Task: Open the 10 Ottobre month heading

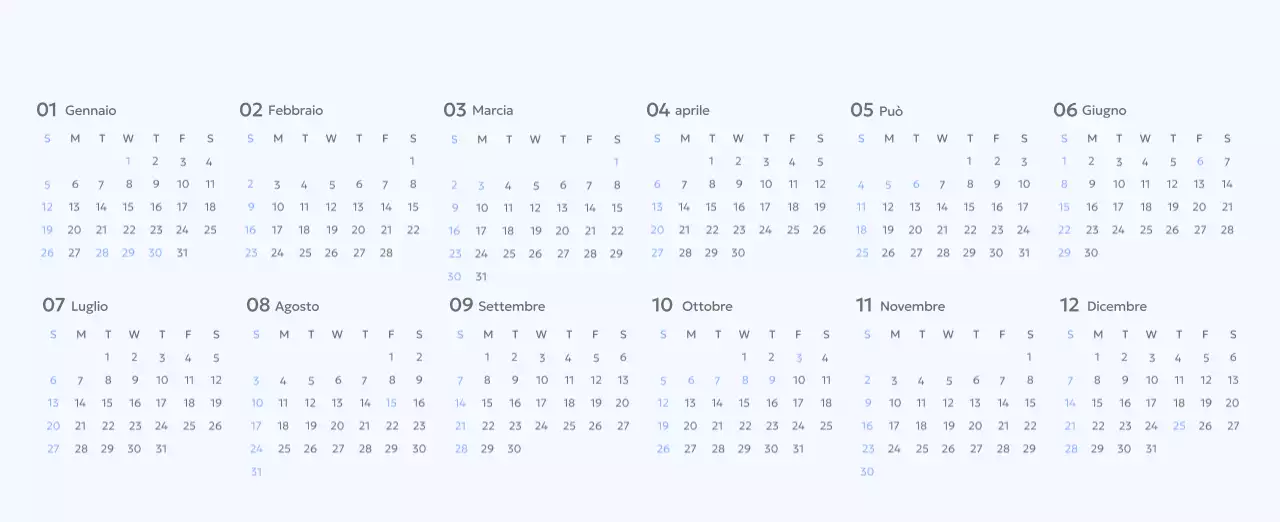Action: [x=692, y=306]
